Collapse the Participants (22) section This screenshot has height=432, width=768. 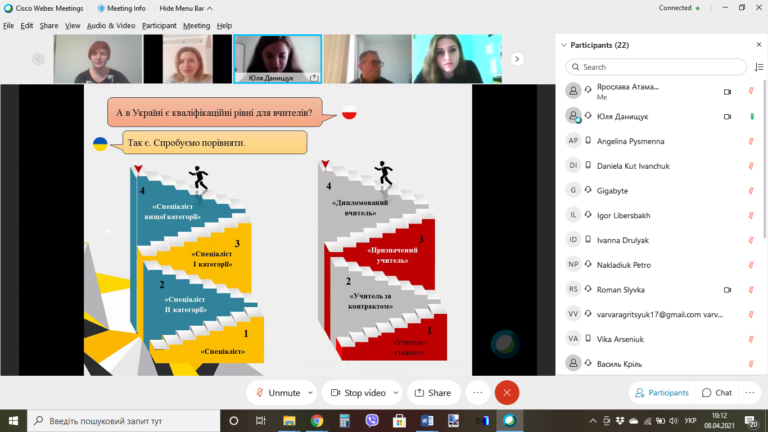[x=564, y=45]
